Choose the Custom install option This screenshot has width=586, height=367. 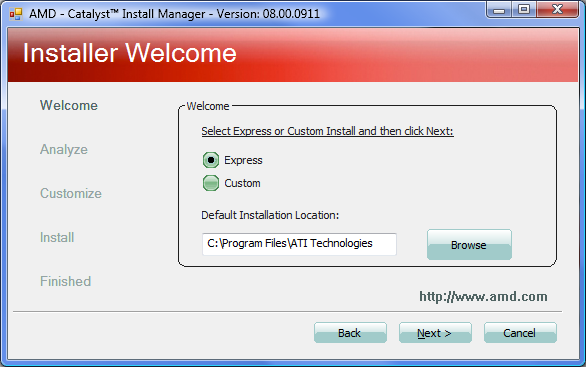pos(211,183)
